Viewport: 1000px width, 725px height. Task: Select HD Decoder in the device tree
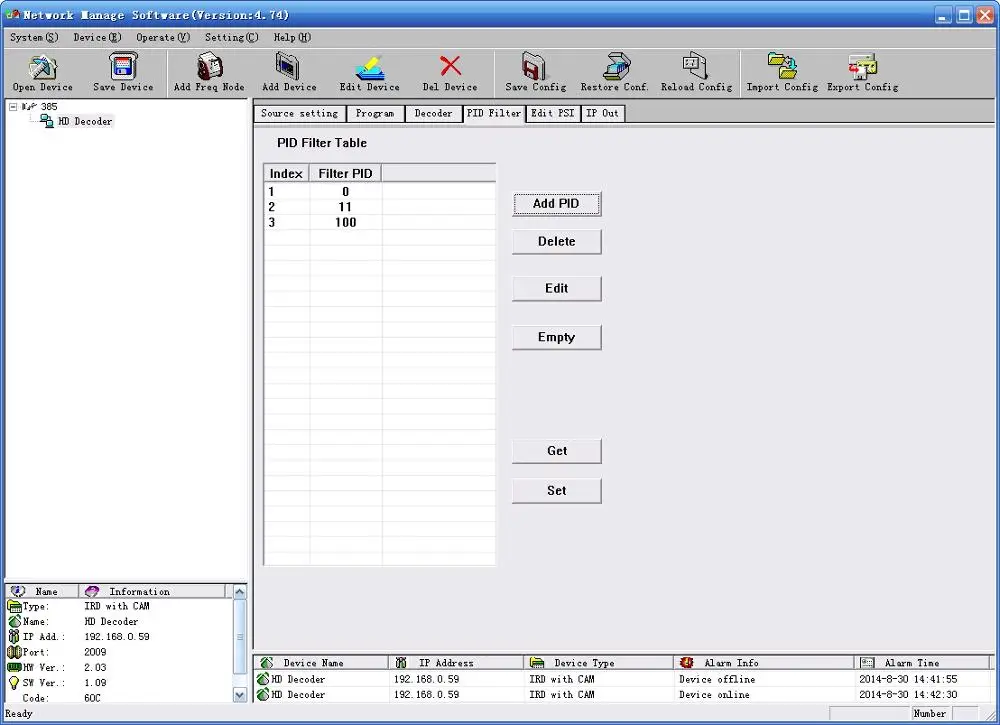(x=85, y=121)
